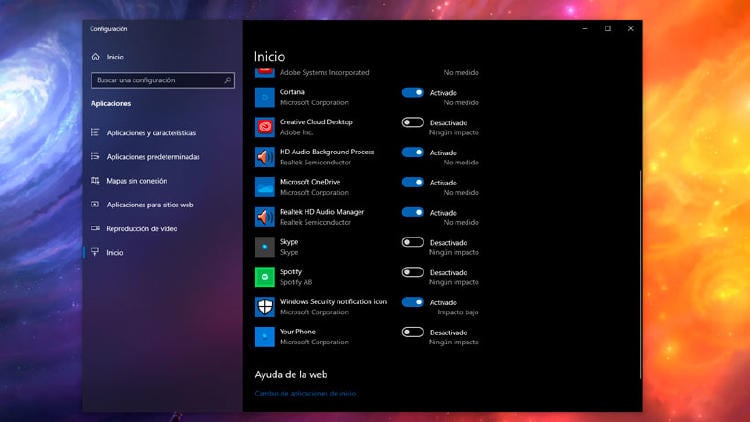Enable Skype at startup
The width and height of the screenshot is (750, 422).
[412, 242]
